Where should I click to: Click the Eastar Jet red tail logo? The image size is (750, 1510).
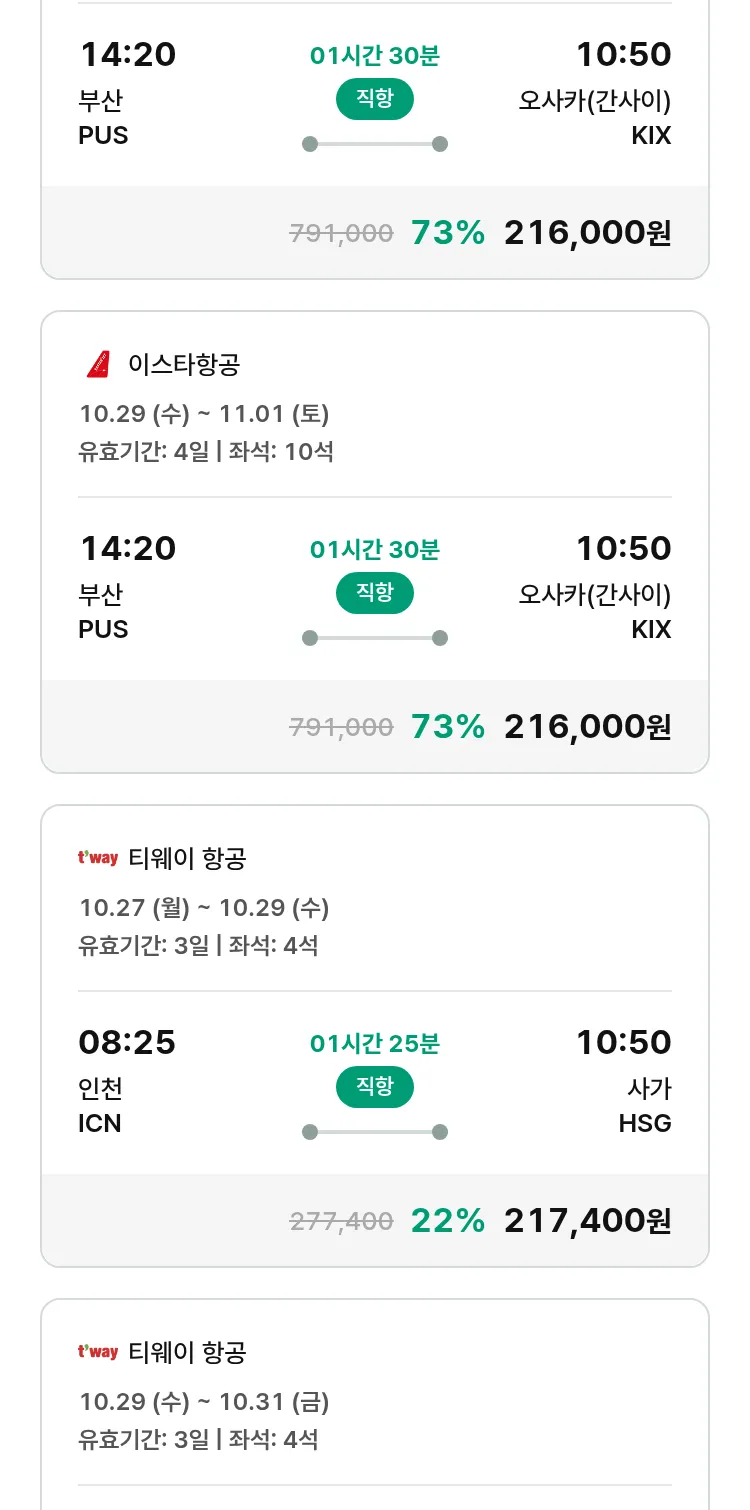98,365
